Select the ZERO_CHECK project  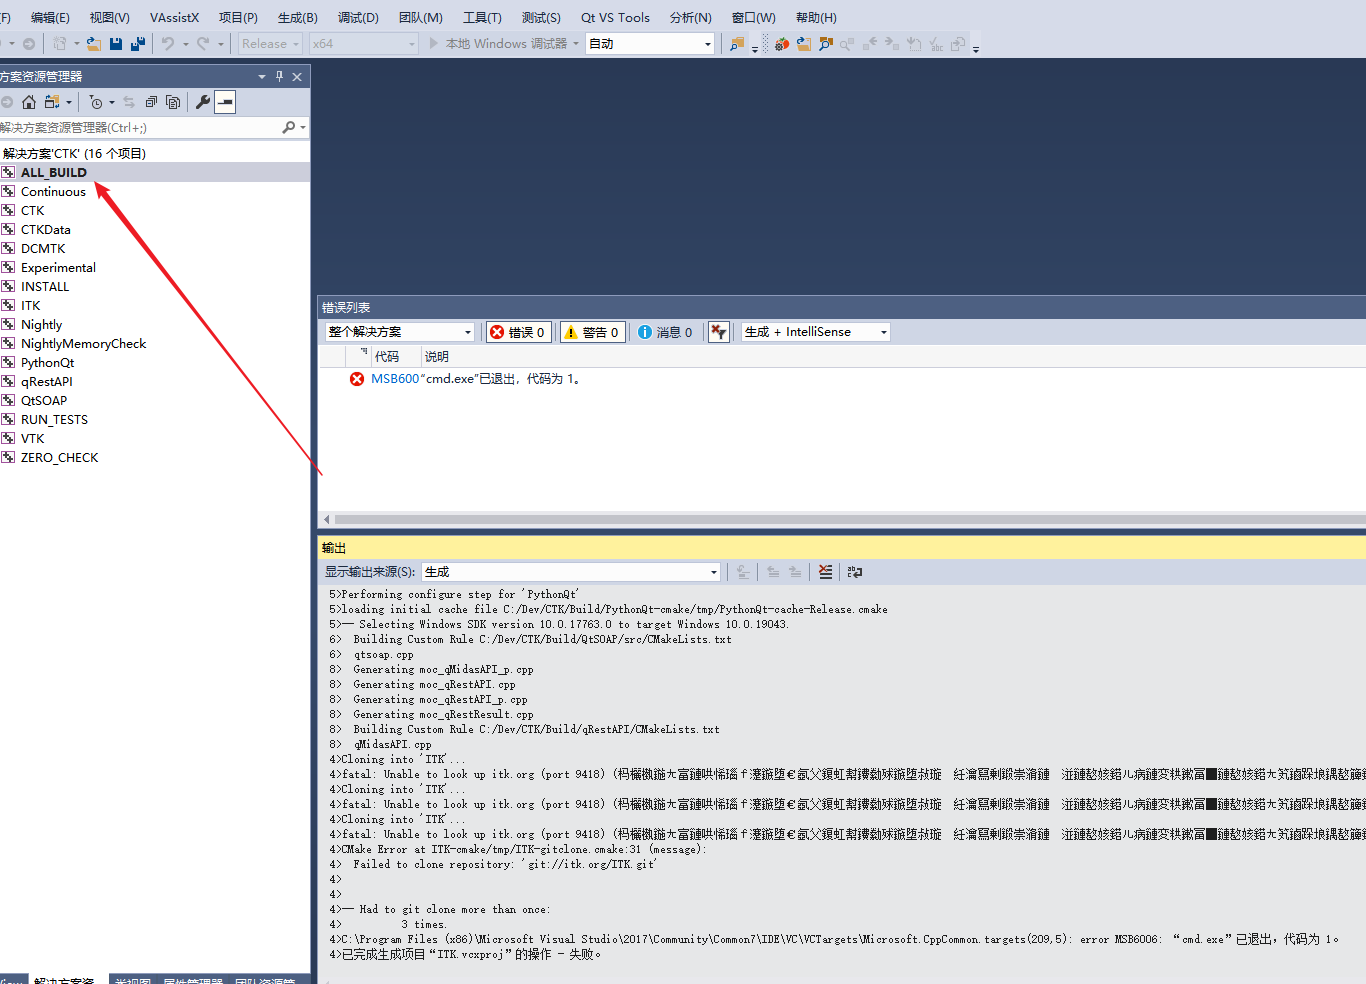[x=60, y=457]
